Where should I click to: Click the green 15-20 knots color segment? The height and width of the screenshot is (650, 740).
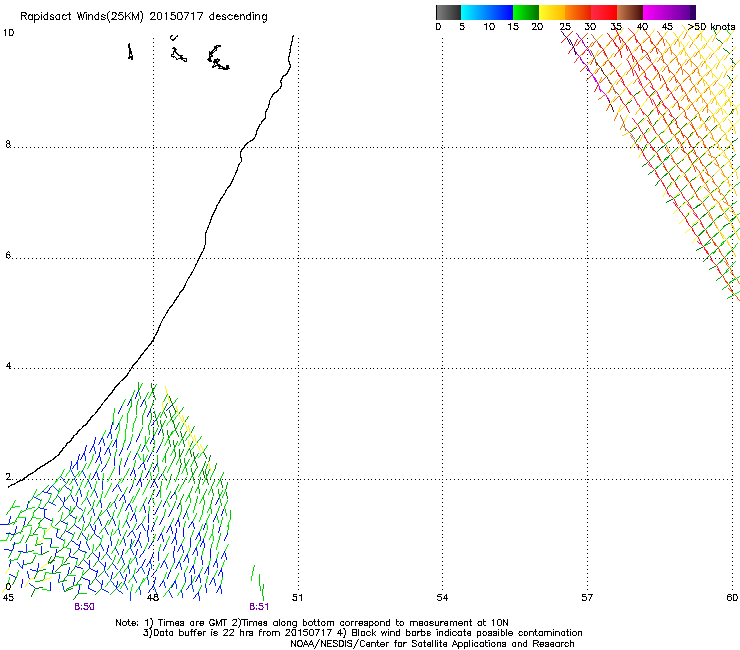tap(526, 12)
